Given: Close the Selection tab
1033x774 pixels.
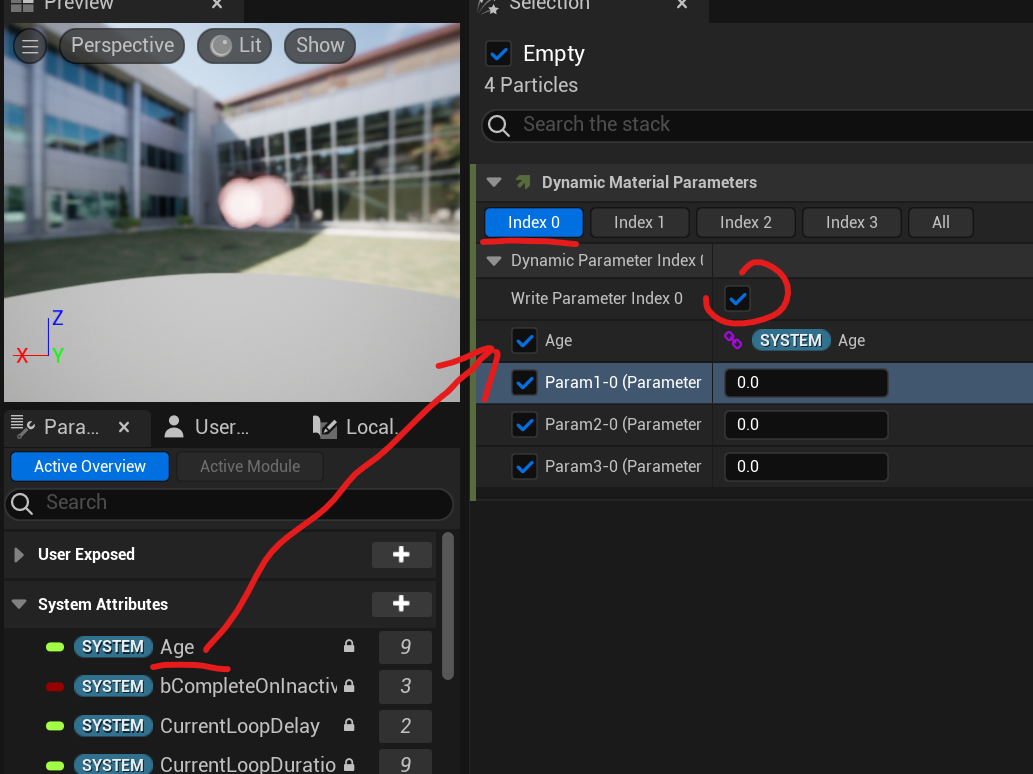Looking at the screenshot, I should [682, 5].
